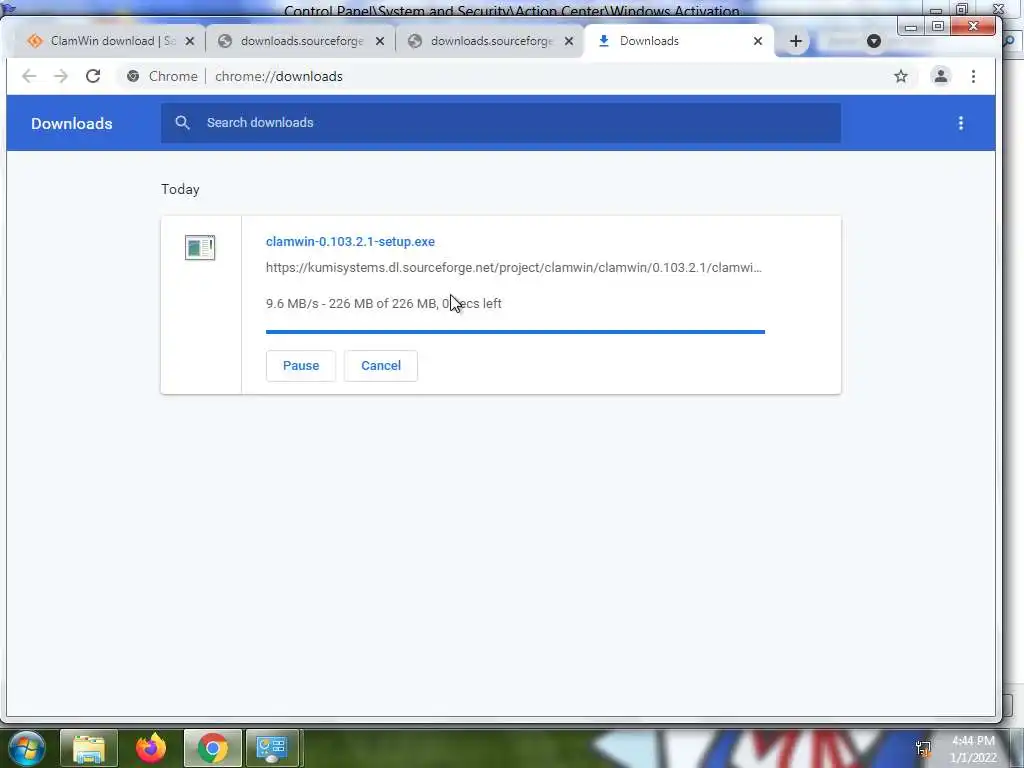Switch to the first downloads.sourceforge tab
This screenshot has width=1024, height=768.
point(300,41)
